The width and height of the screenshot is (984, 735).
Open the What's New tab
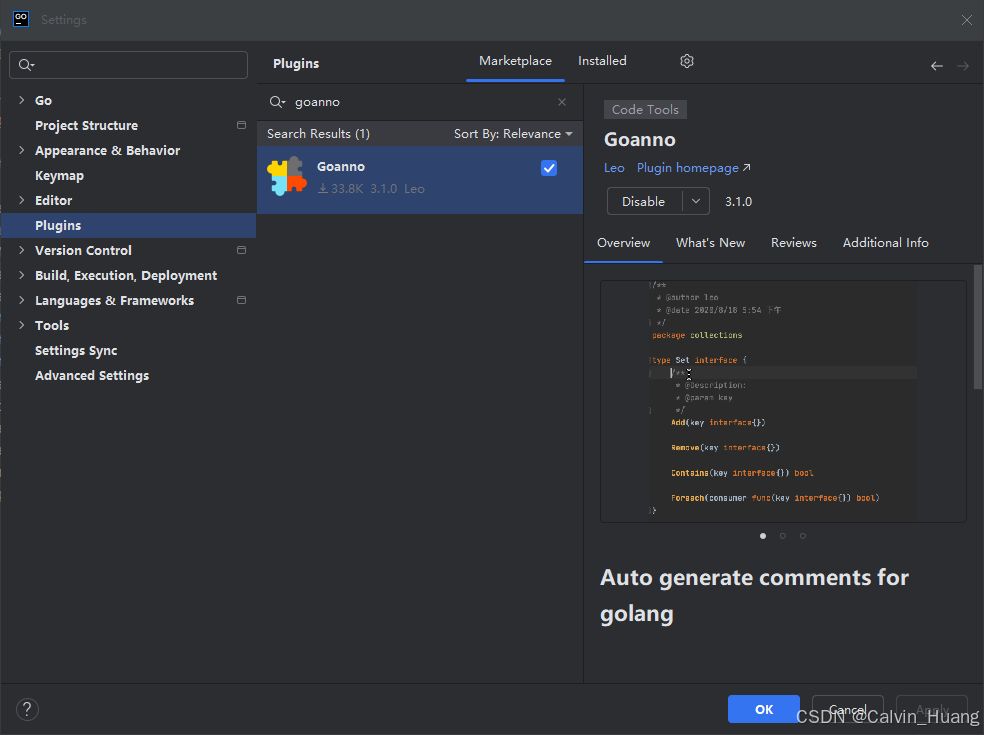[x=710, y=243]
